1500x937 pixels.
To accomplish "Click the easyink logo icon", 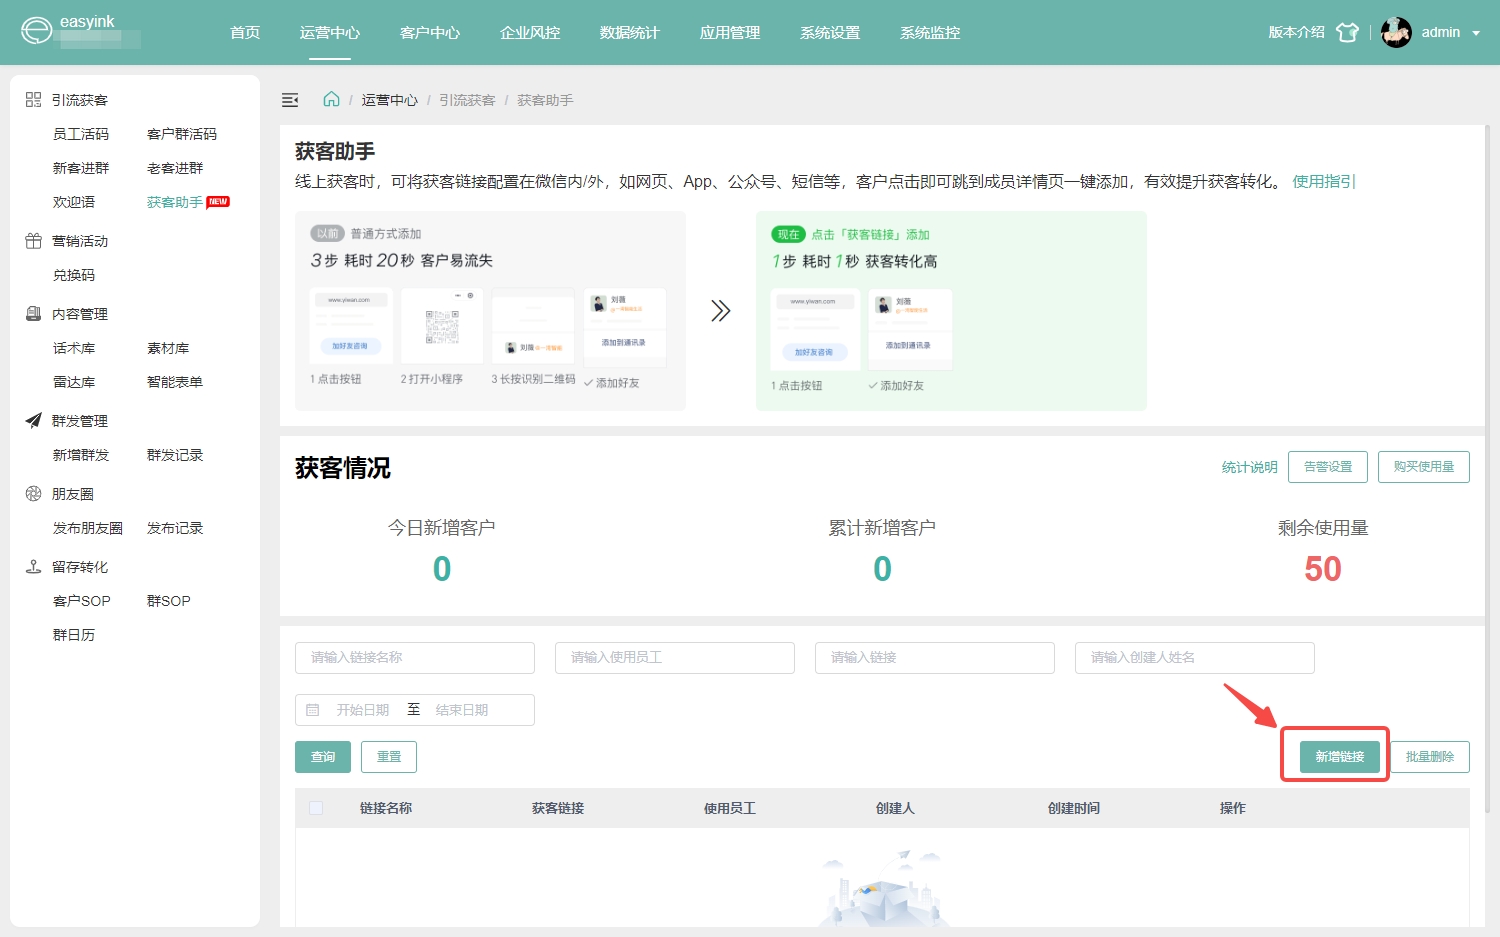I will 36,31.
